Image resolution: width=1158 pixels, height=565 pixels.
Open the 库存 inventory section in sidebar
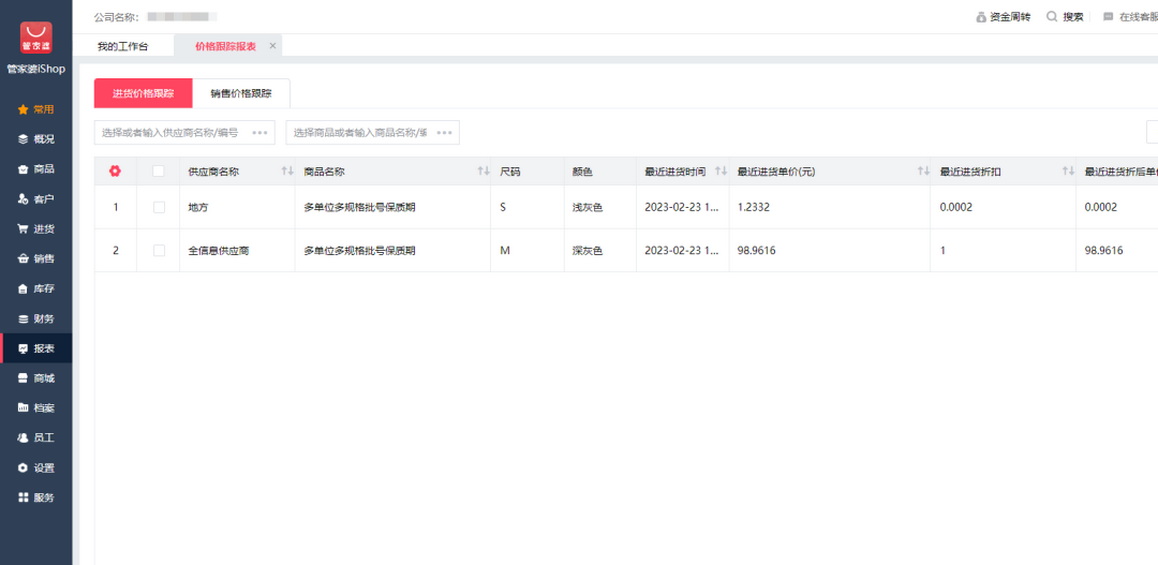click(36, 289)
